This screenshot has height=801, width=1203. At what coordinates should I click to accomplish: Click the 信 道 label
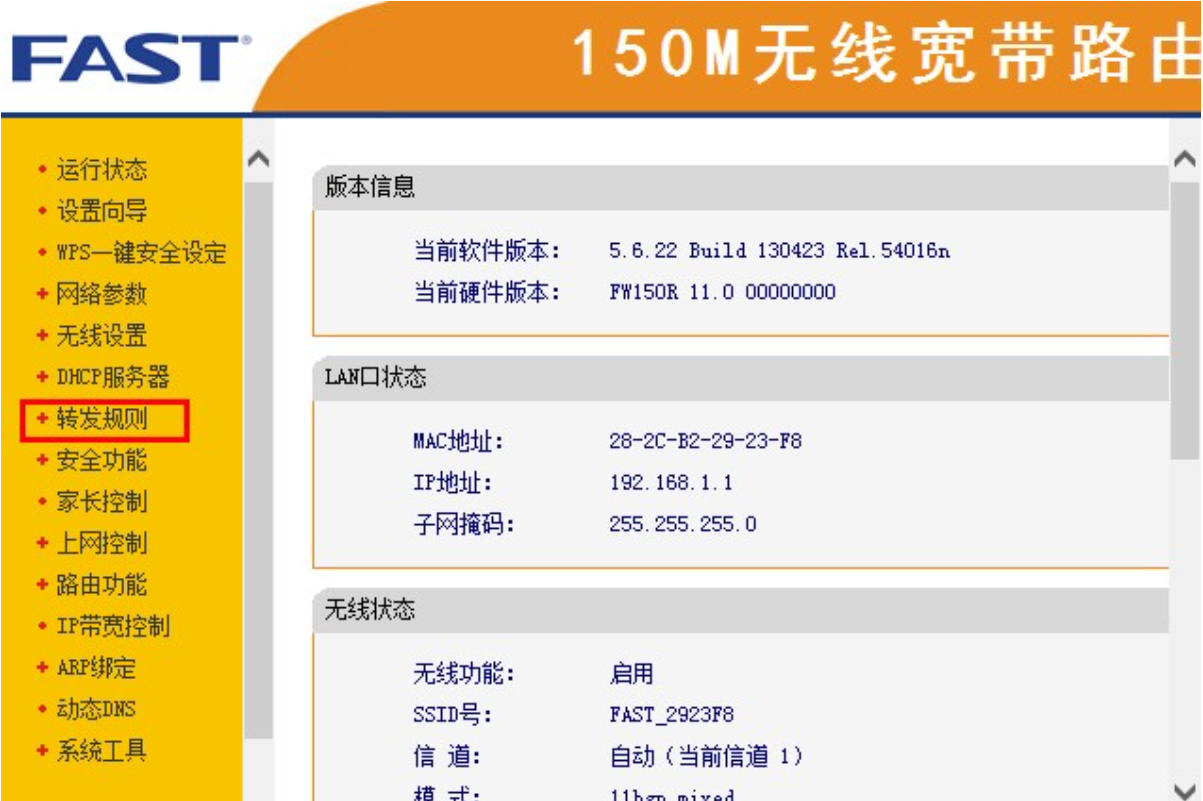tap(447, 757)
